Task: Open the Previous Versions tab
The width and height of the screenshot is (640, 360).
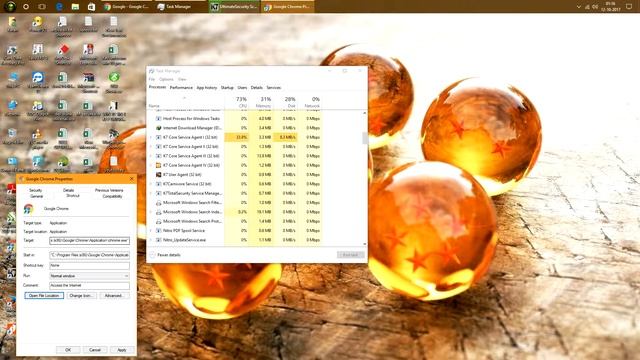Action: [x=109, y=191]
